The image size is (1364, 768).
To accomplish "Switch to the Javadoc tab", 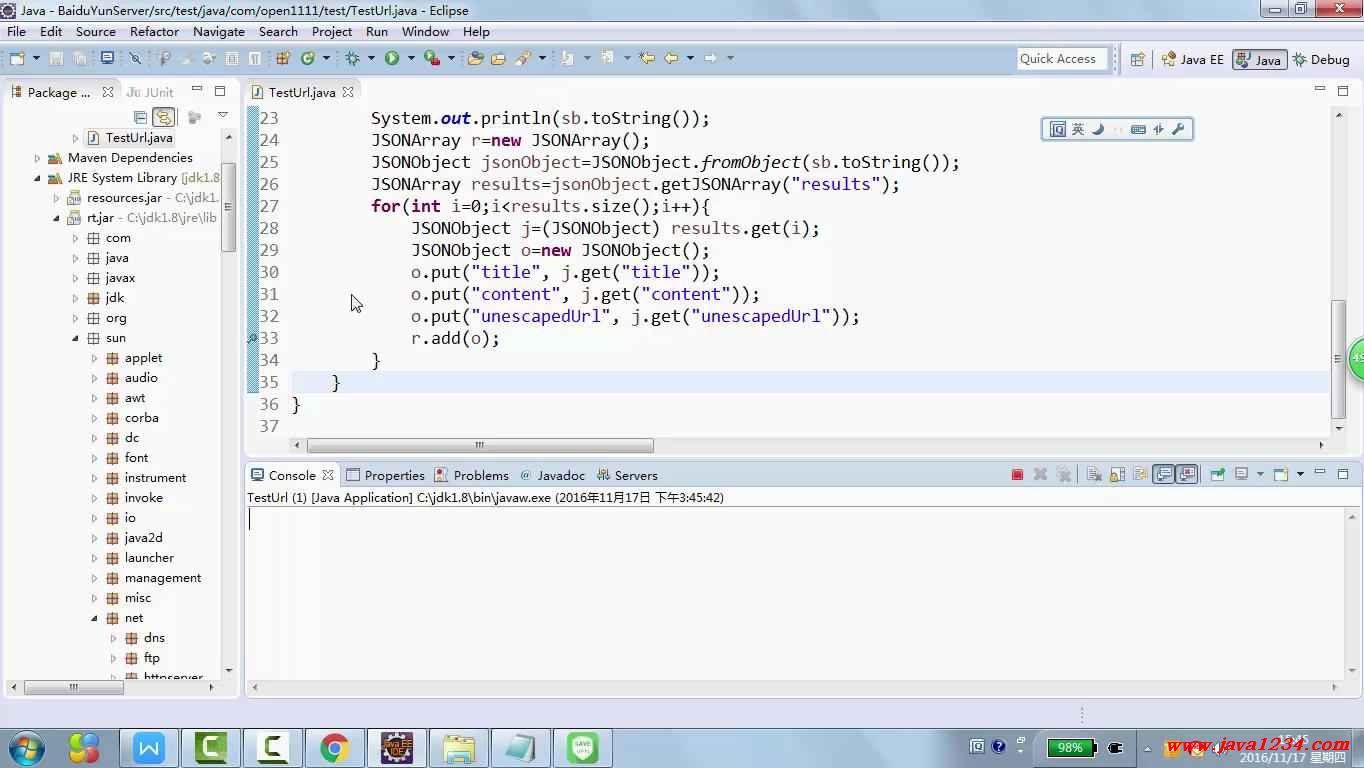I will 552,475.
